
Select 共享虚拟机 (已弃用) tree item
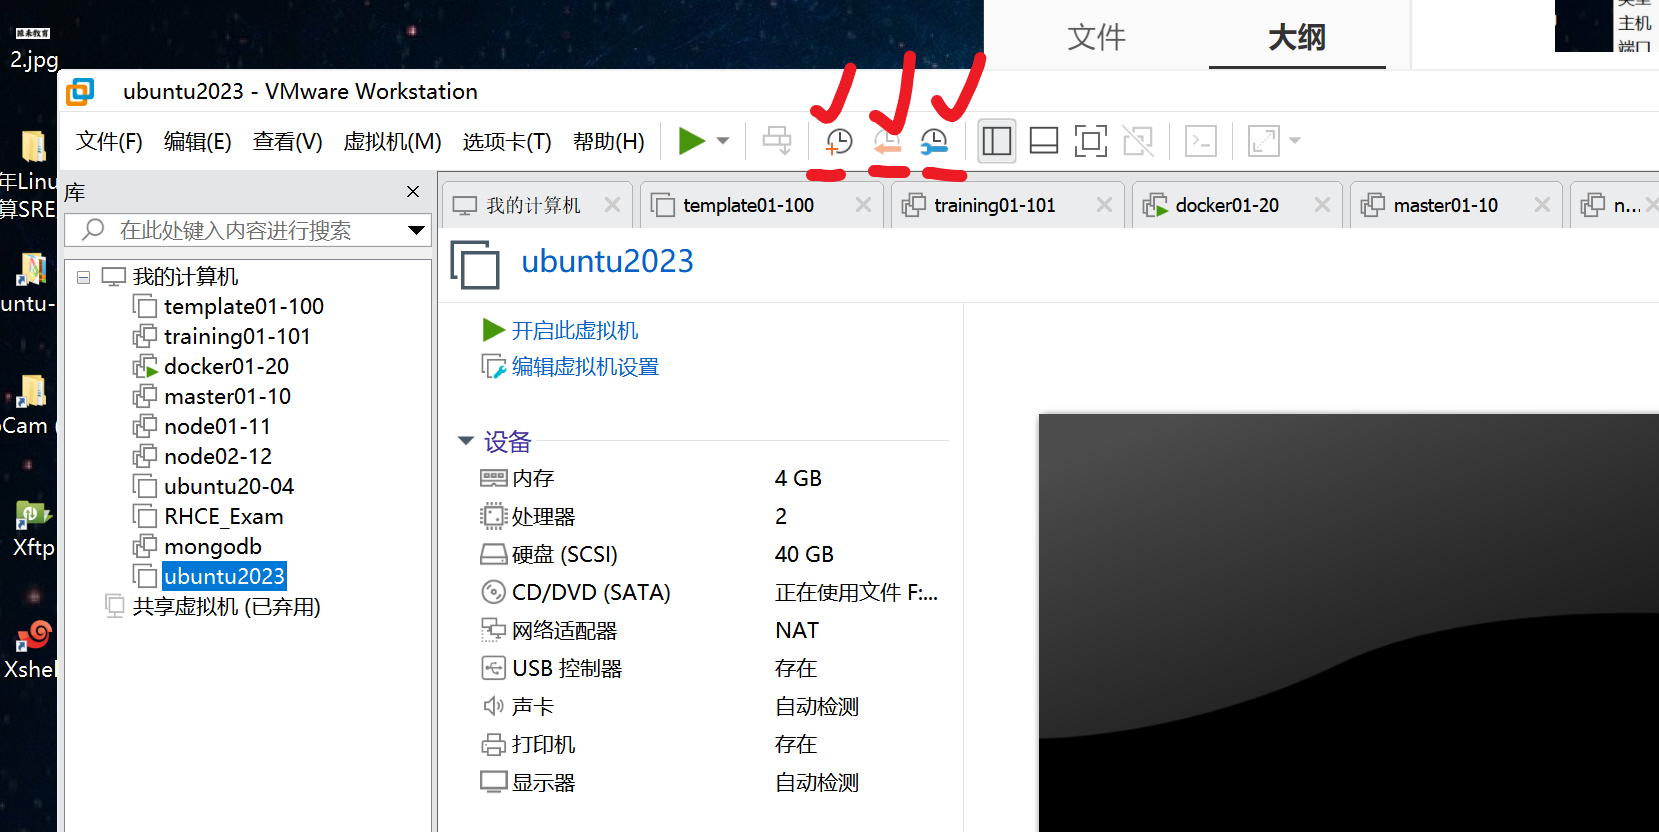[227, 607]
